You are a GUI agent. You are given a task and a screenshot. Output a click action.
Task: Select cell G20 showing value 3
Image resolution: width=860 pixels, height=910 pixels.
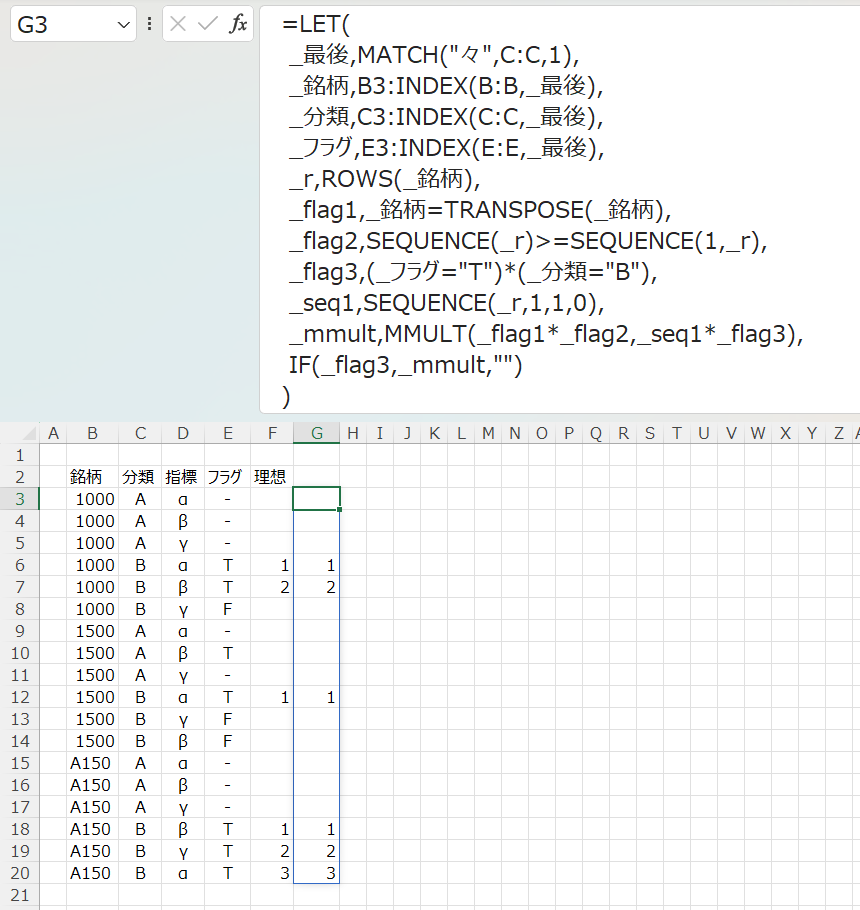coord(317,872)
